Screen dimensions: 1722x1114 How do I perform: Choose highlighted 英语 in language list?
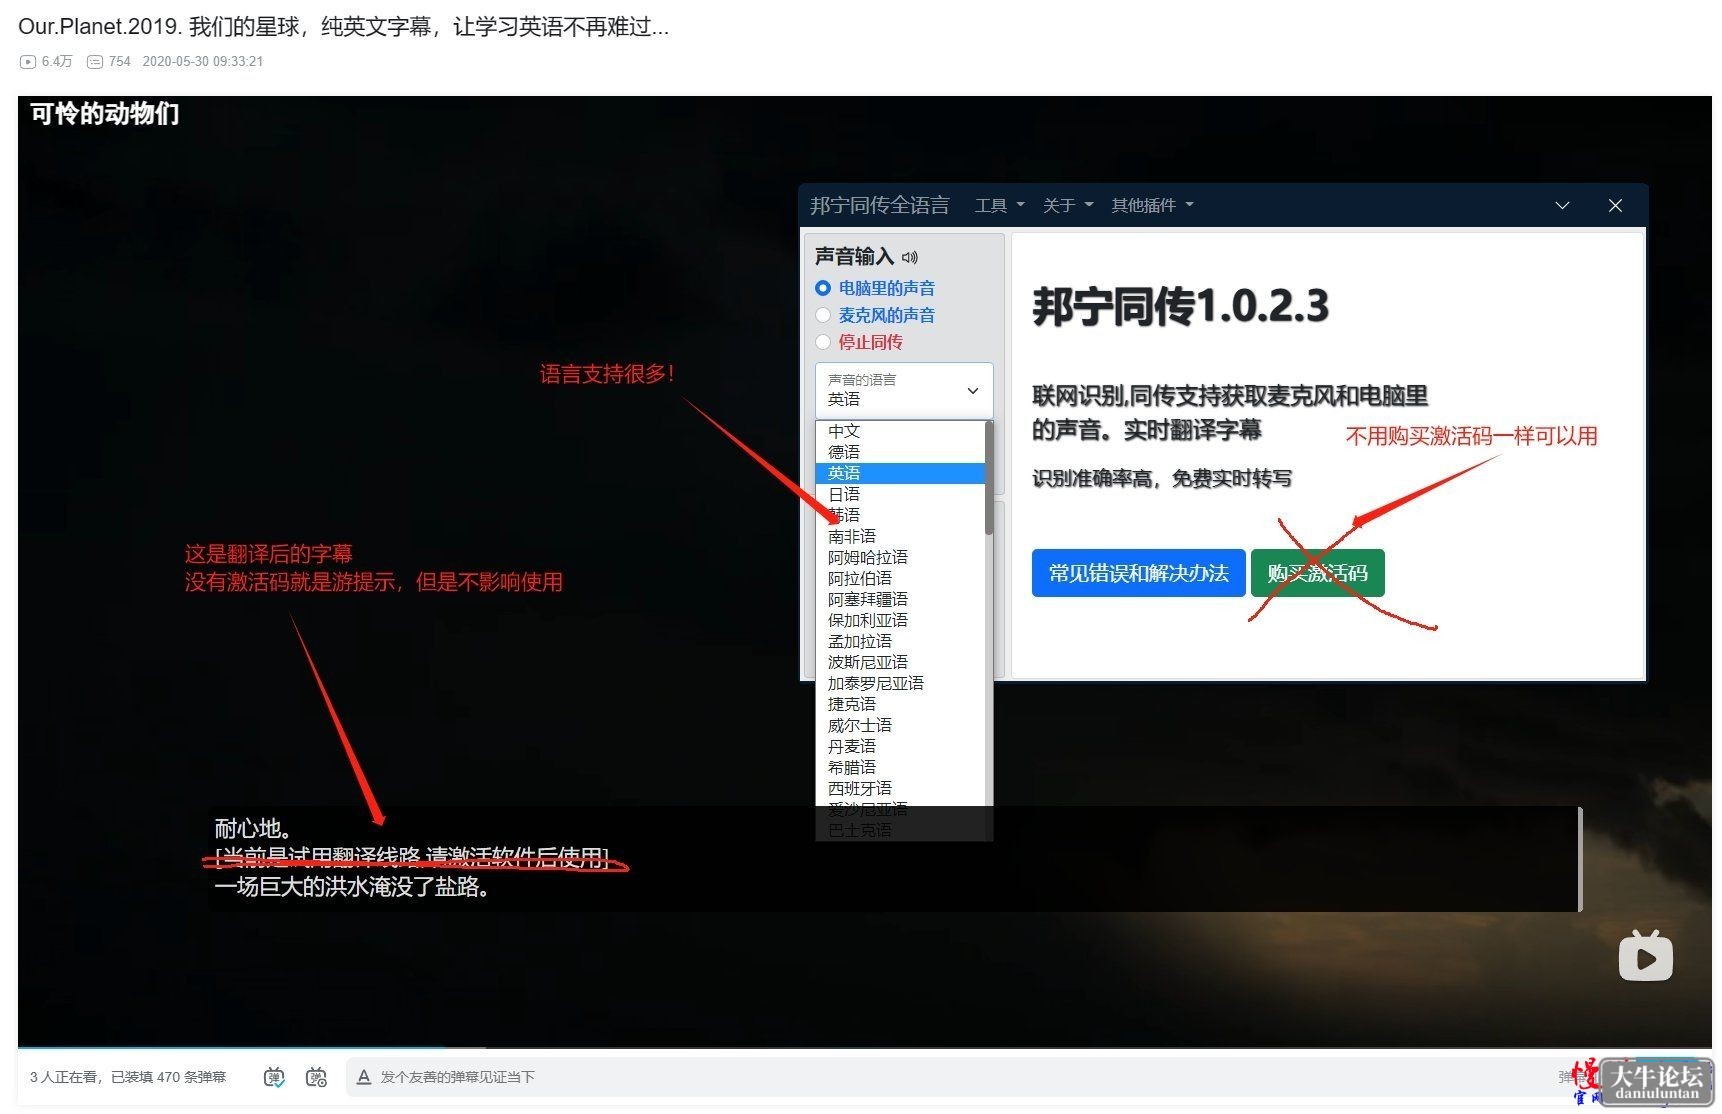click(900, 473)
